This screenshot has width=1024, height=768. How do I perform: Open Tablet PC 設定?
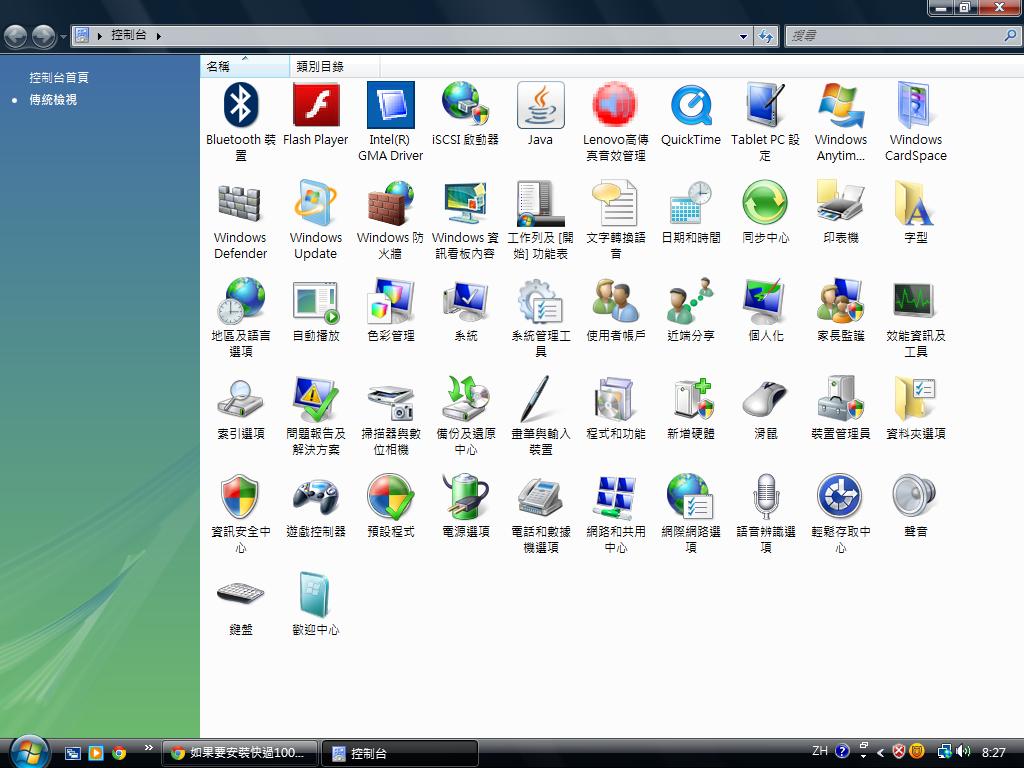(765, 122)
